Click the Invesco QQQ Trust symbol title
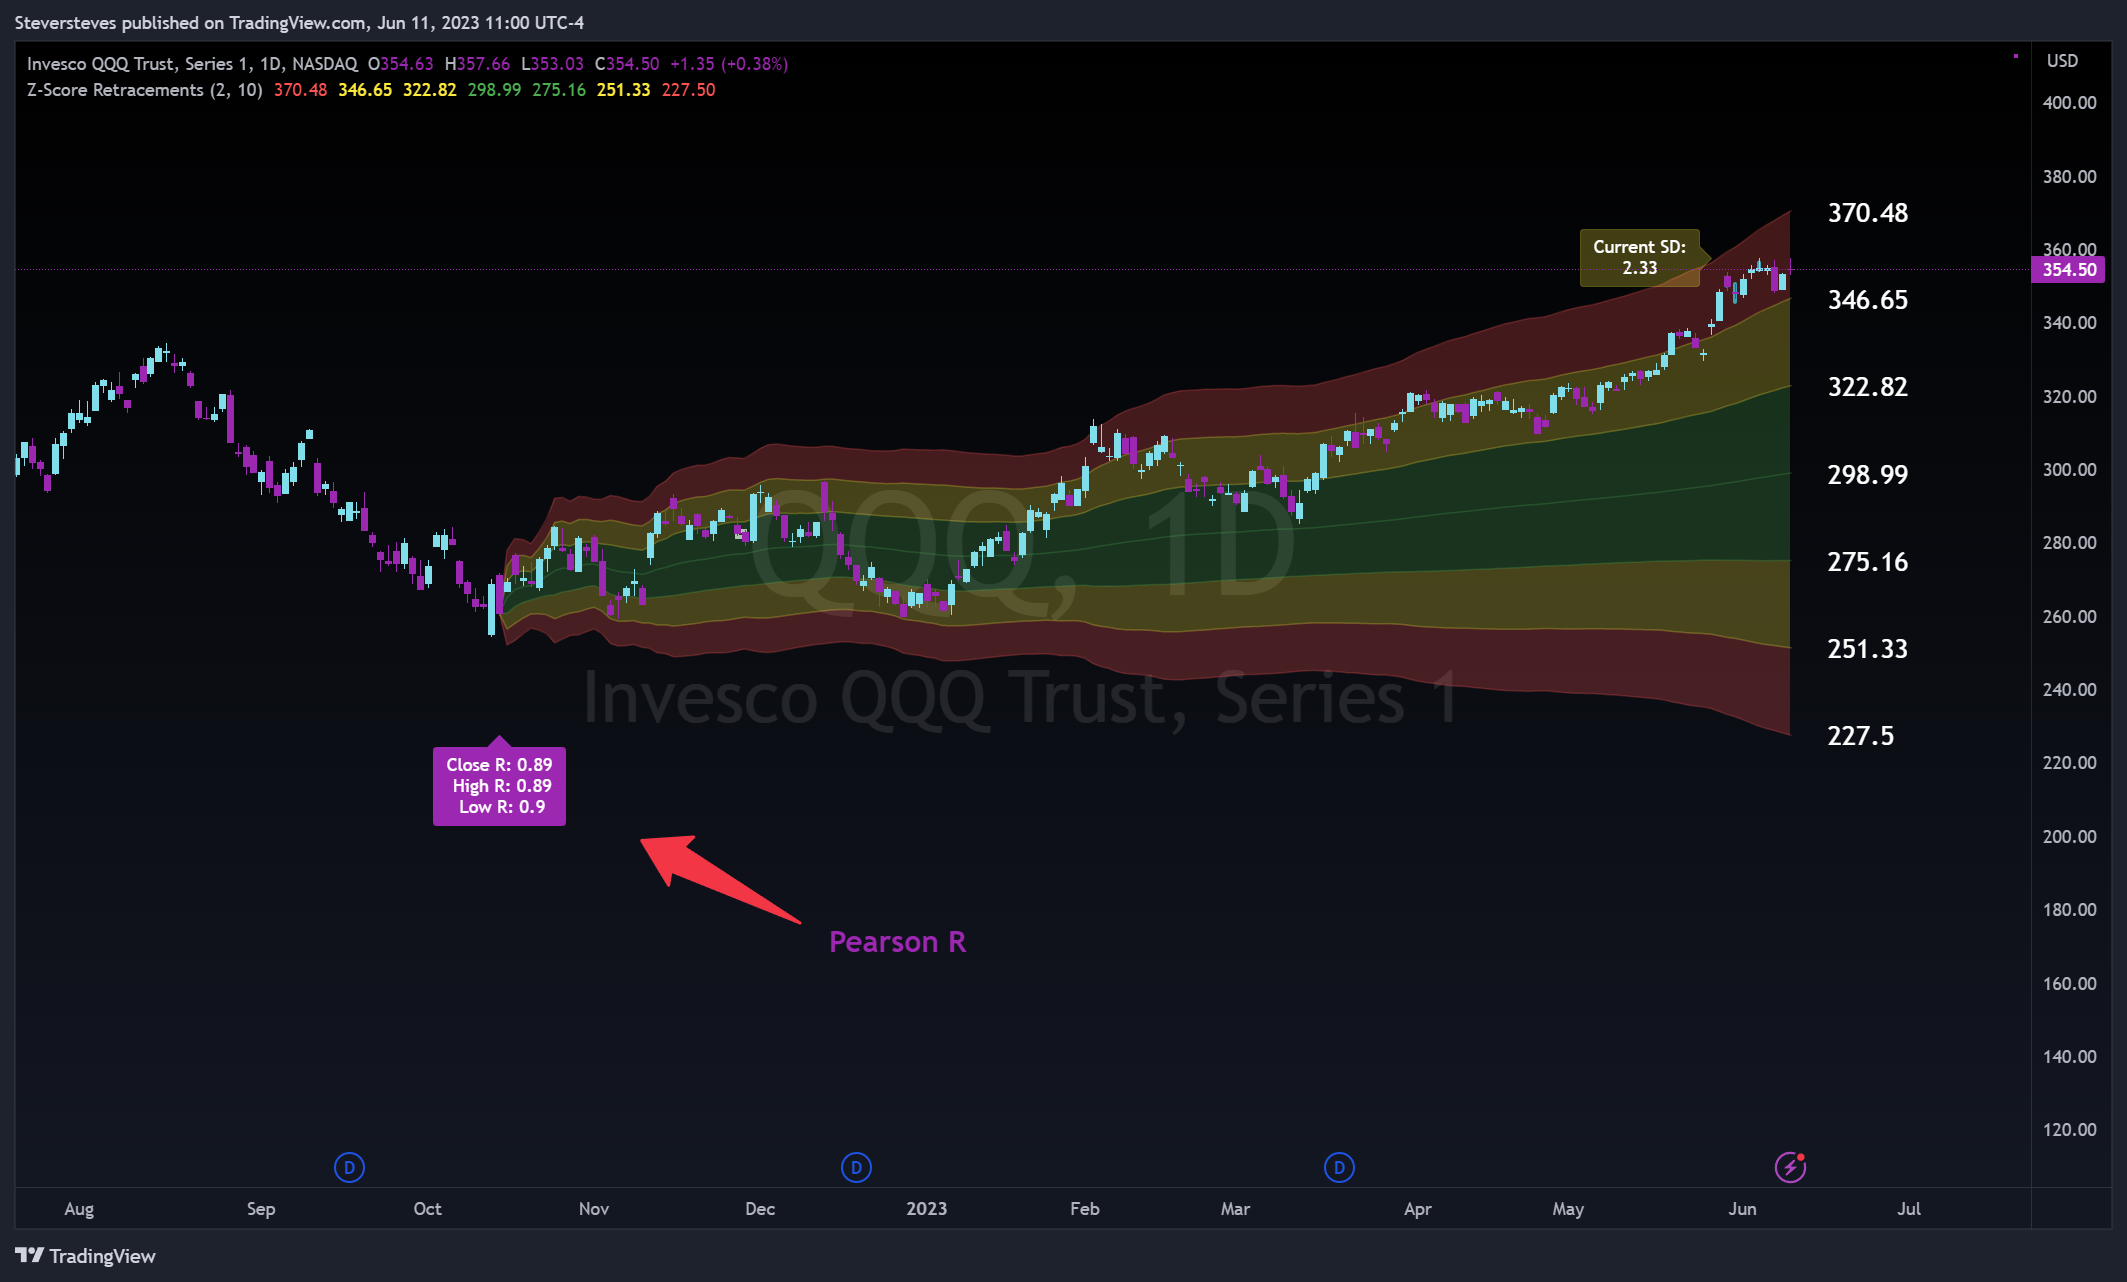 (192, 64)
